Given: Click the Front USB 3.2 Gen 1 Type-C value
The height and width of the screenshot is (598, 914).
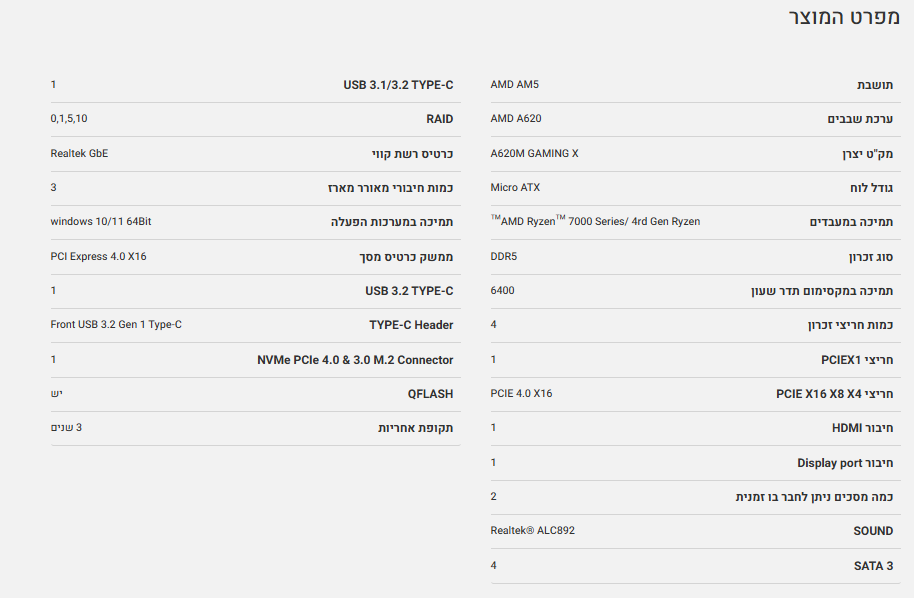Looking at the screenshot, I should (116, 324).
